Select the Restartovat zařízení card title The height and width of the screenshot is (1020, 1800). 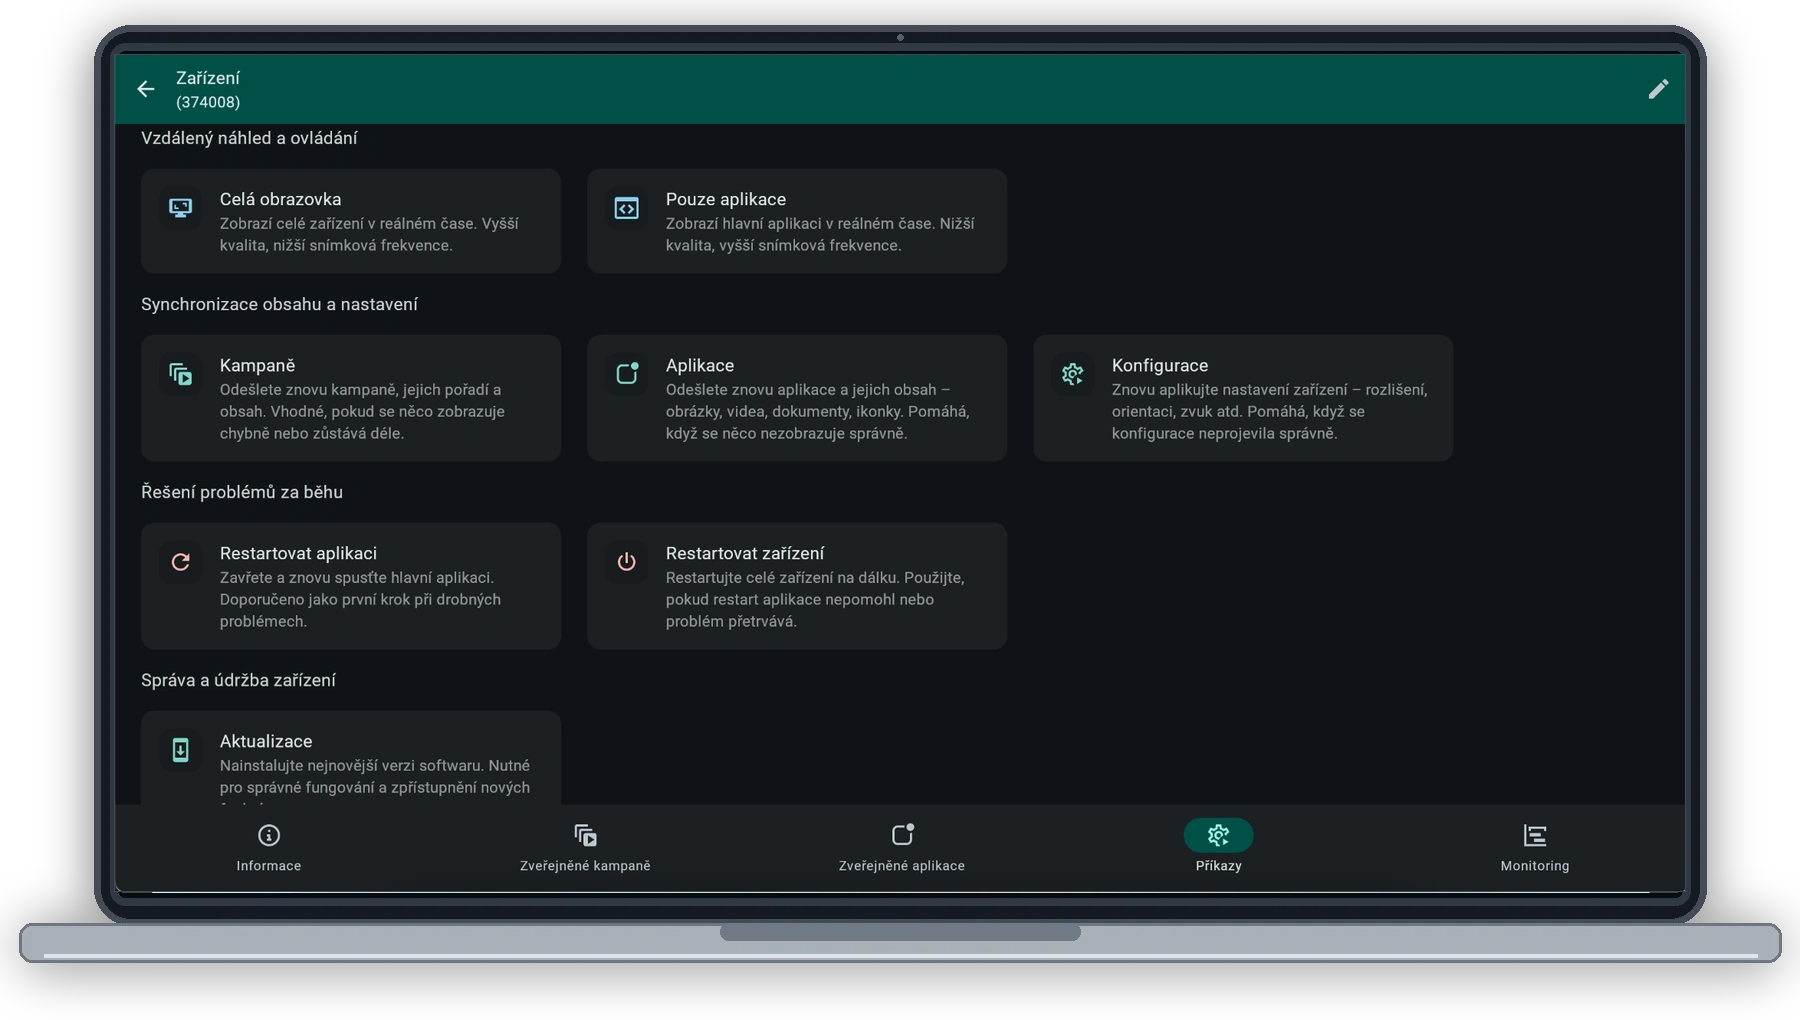[745, 553]
